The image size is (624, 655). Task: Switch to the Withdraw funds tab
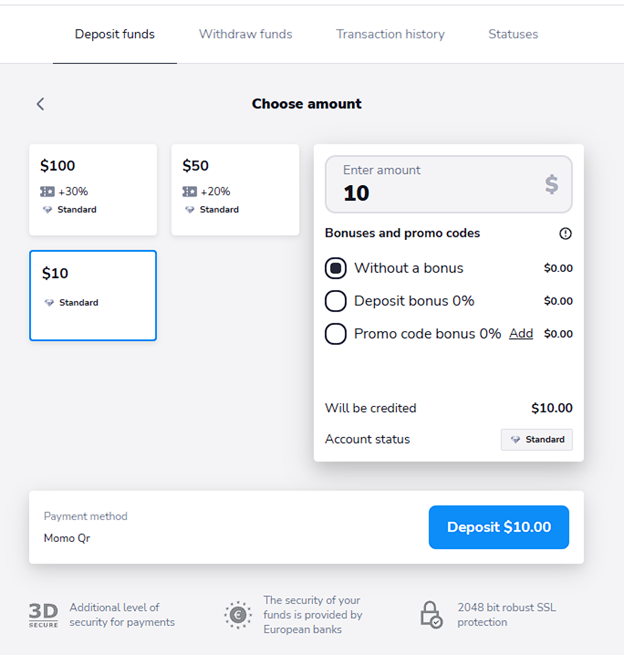coord(246,34)
